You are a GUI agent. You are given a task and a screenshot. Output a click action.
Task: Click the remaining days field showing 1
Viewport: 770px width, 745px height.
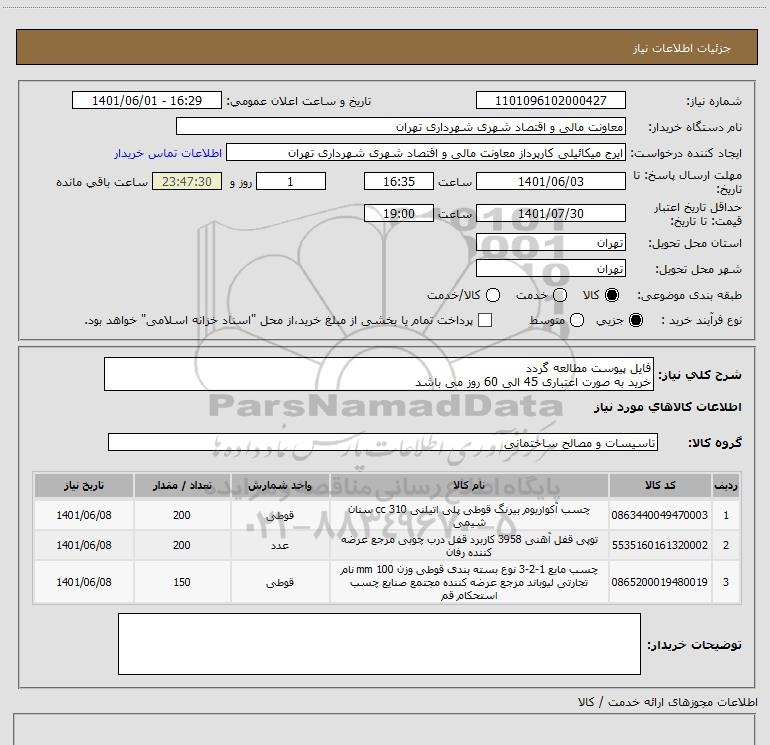pyautogui.click(x=291, y=181)
